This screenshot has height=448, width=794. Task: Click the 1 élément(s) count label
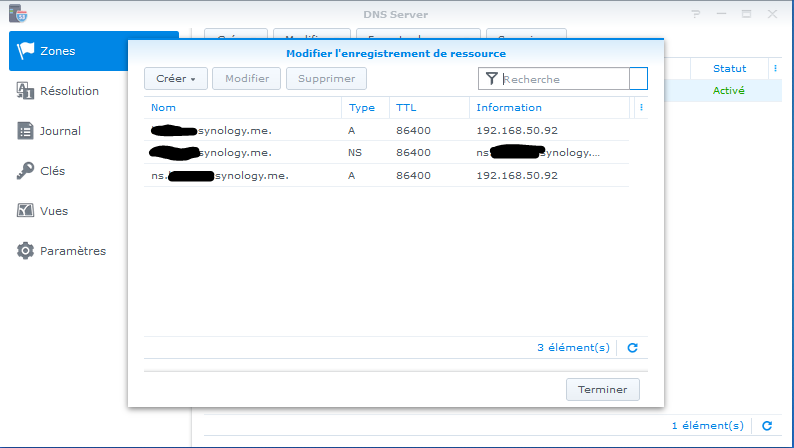[707, 425]
